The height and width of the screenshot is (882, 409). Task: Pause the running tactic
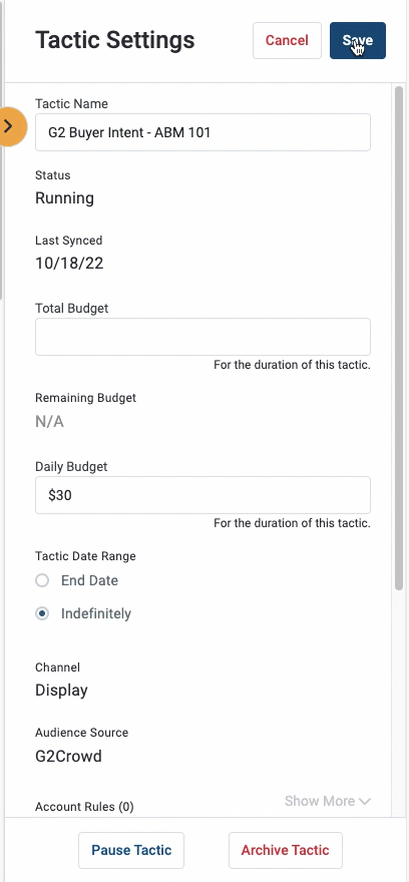pyautogui.click(x=131, y=850)
